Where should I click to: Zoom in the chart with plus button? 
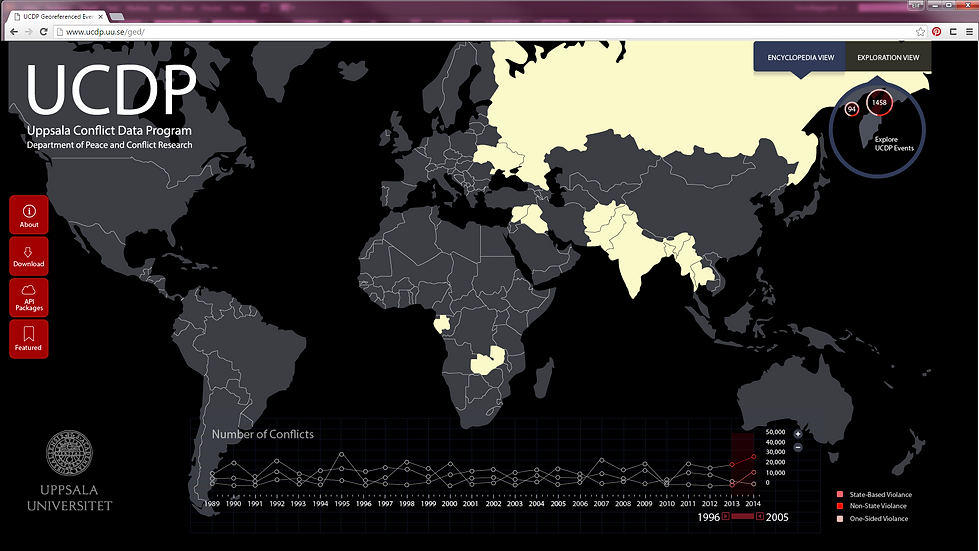pyautogui.click(x=797, y=434)
